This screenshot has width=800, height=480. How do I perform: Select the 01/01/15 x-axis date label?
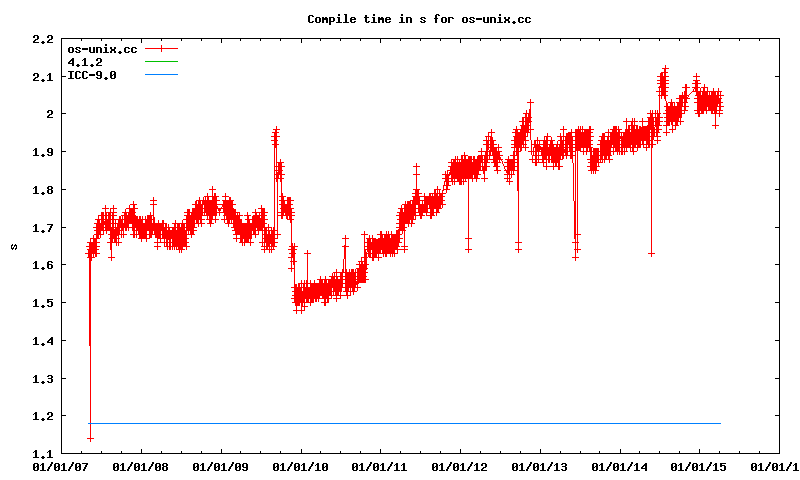pyautogui.click(x=699, y=466)
